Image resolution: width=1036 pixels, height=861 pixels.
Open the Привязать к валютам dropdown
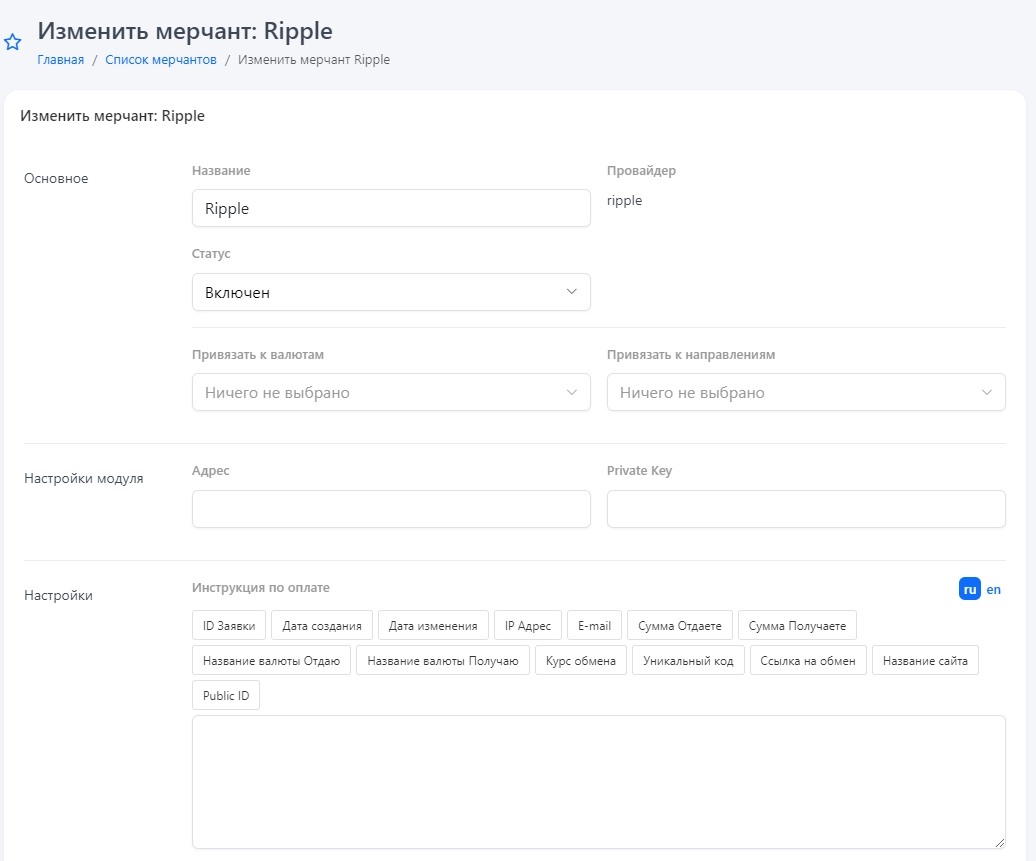(x=391, y=393)
